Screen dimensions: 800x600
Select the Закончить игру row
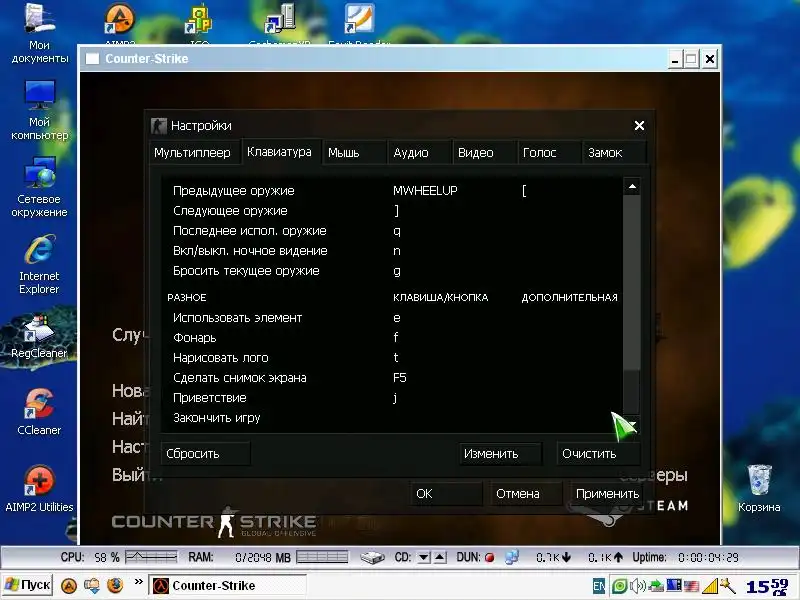click(393, 418)
